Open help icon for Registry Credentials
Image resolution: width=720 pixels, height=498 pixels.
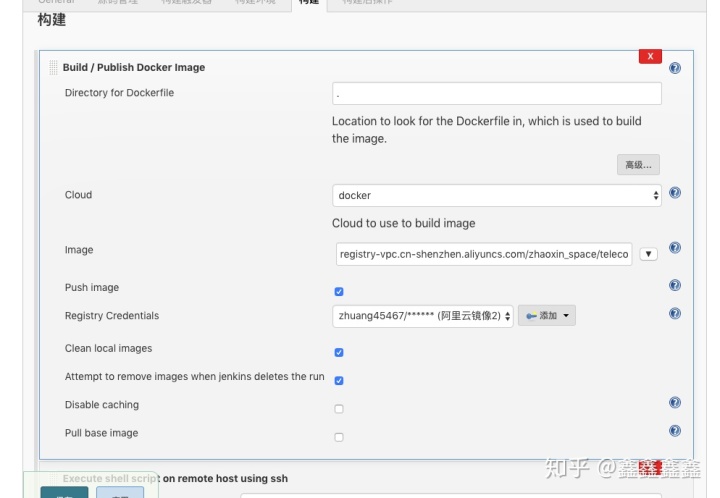point(675,313)
